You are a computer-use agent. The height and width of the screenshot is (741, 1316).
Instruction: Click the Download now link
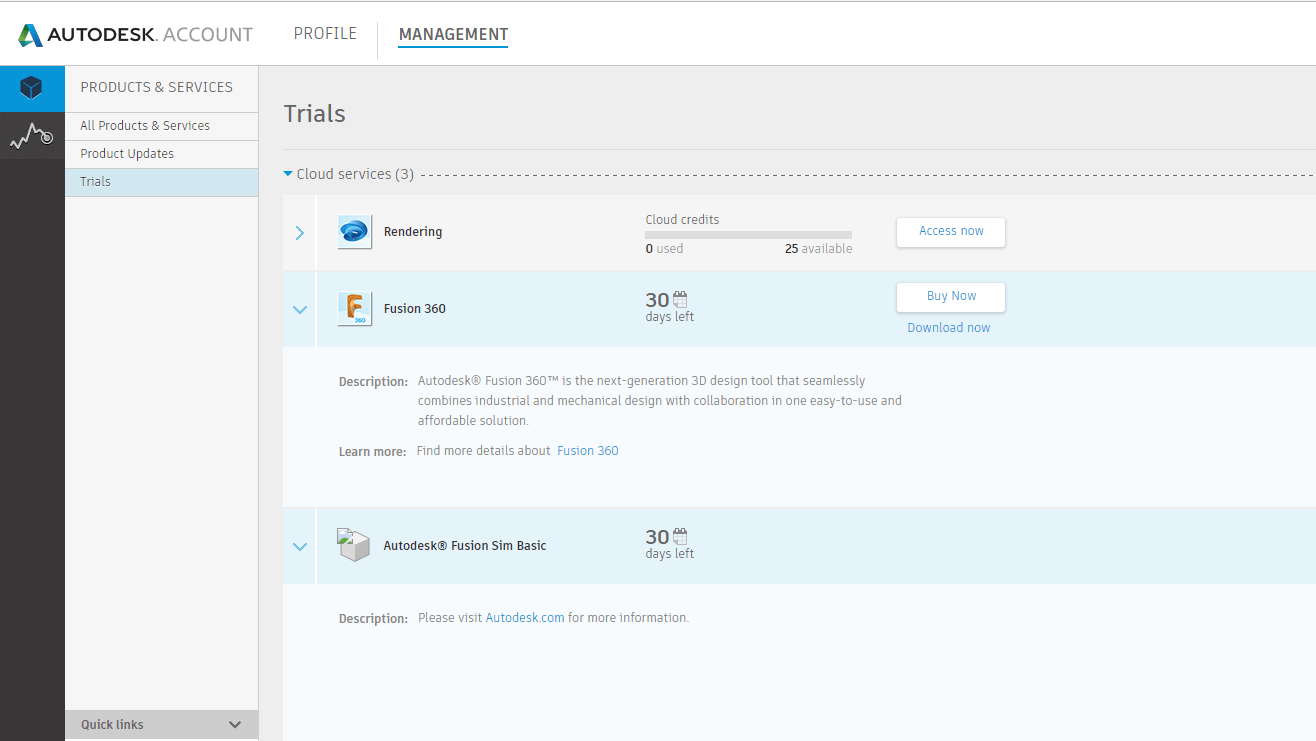[x=949, y=328]
